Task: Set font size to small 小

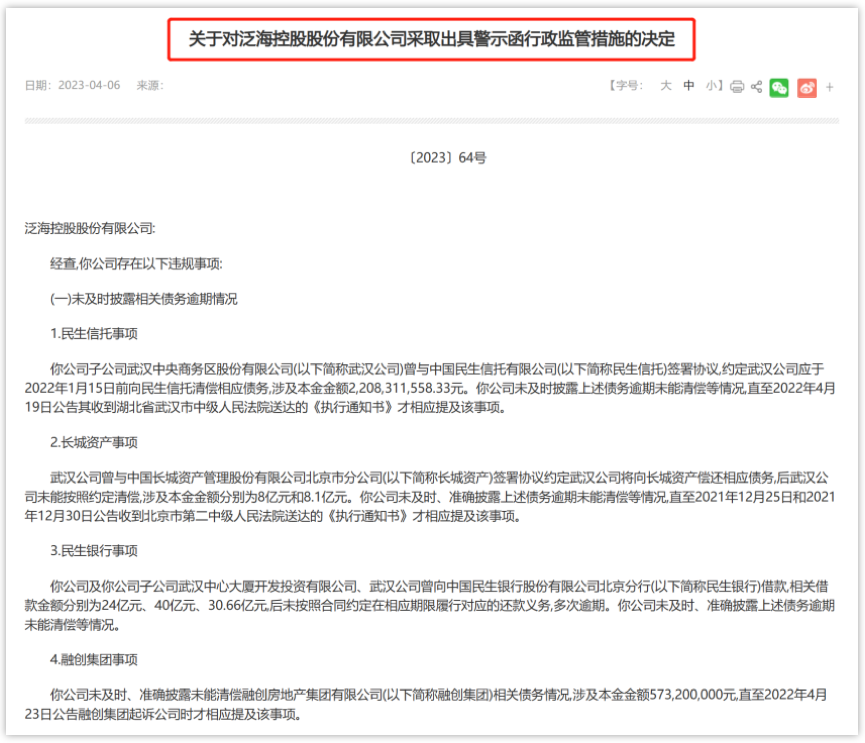Action: 711,85
